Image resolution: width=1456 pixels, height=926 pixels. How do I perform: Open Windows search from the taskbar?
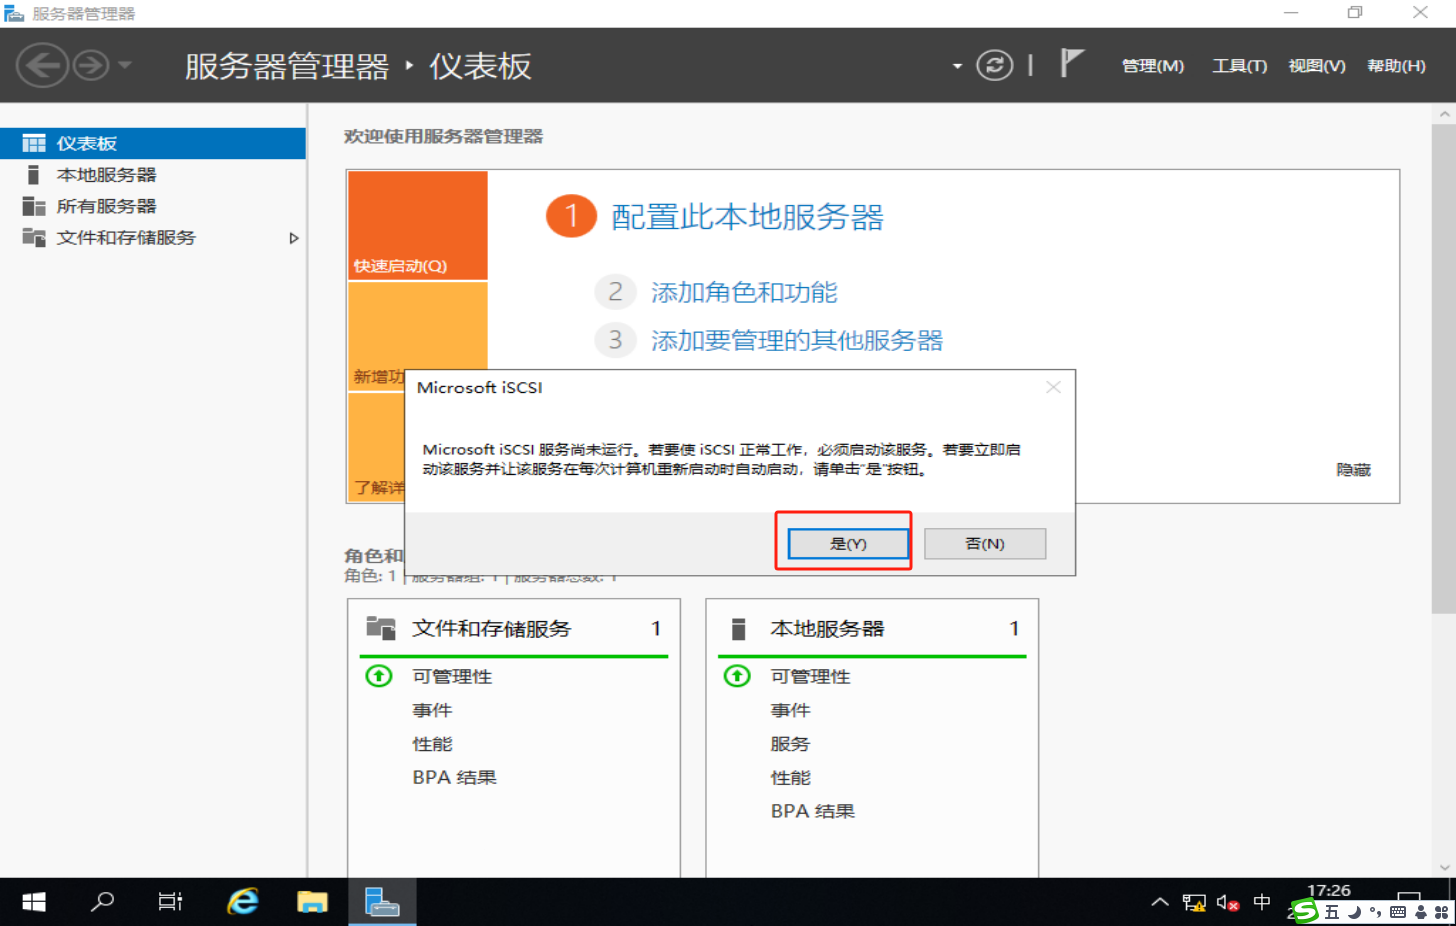tap(102, 902)
